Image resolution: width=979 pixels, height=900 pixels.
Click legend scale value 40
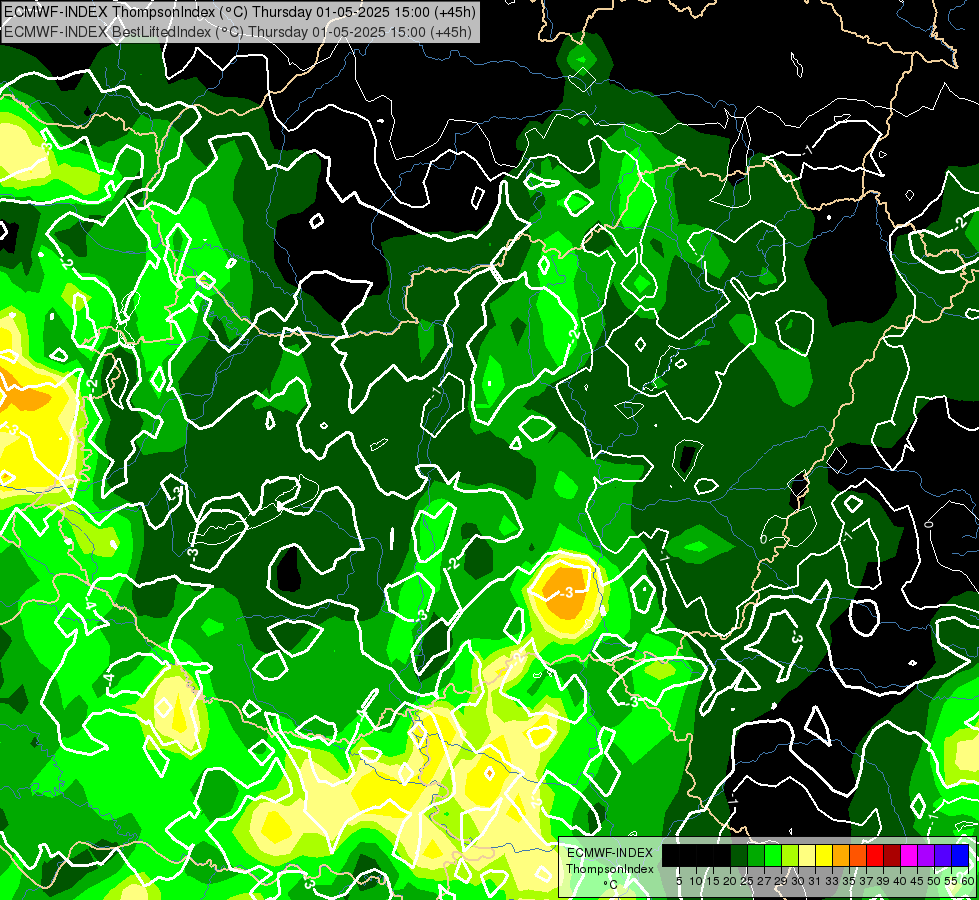[900, 881]
